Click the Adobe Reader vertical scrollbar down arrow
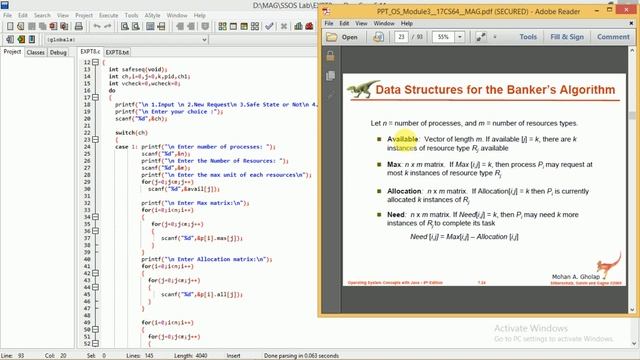The height and width of the screenshot is (360, 640). point(632,309)
